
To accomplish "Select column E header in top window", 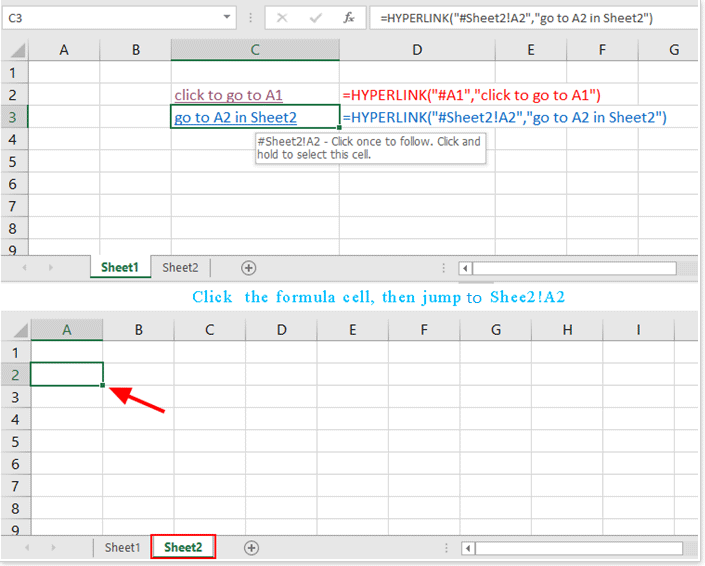I will pos(531,49).
